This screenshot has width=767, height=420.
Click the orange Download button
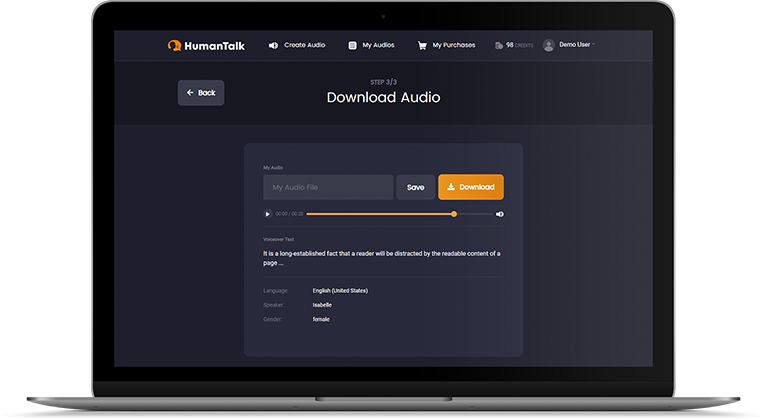point(470,187)
